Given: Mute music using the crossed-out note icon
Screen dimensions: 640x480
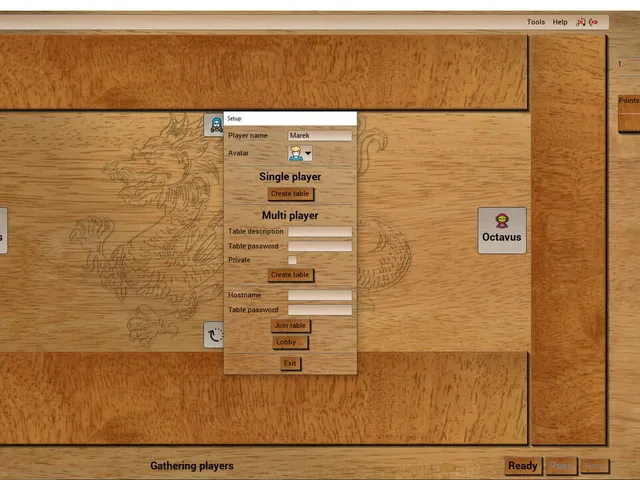Looking at the screenshot, I should pyautogui.click(x=580, y=22).
